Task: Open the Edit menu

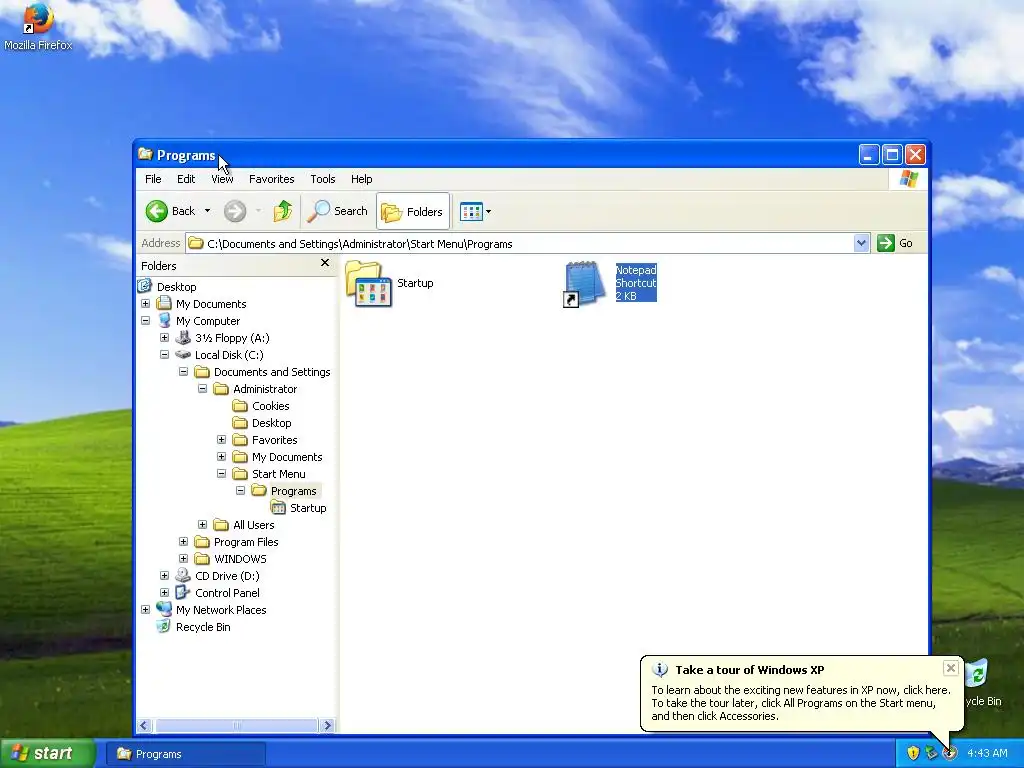Action: click(186, 179)
